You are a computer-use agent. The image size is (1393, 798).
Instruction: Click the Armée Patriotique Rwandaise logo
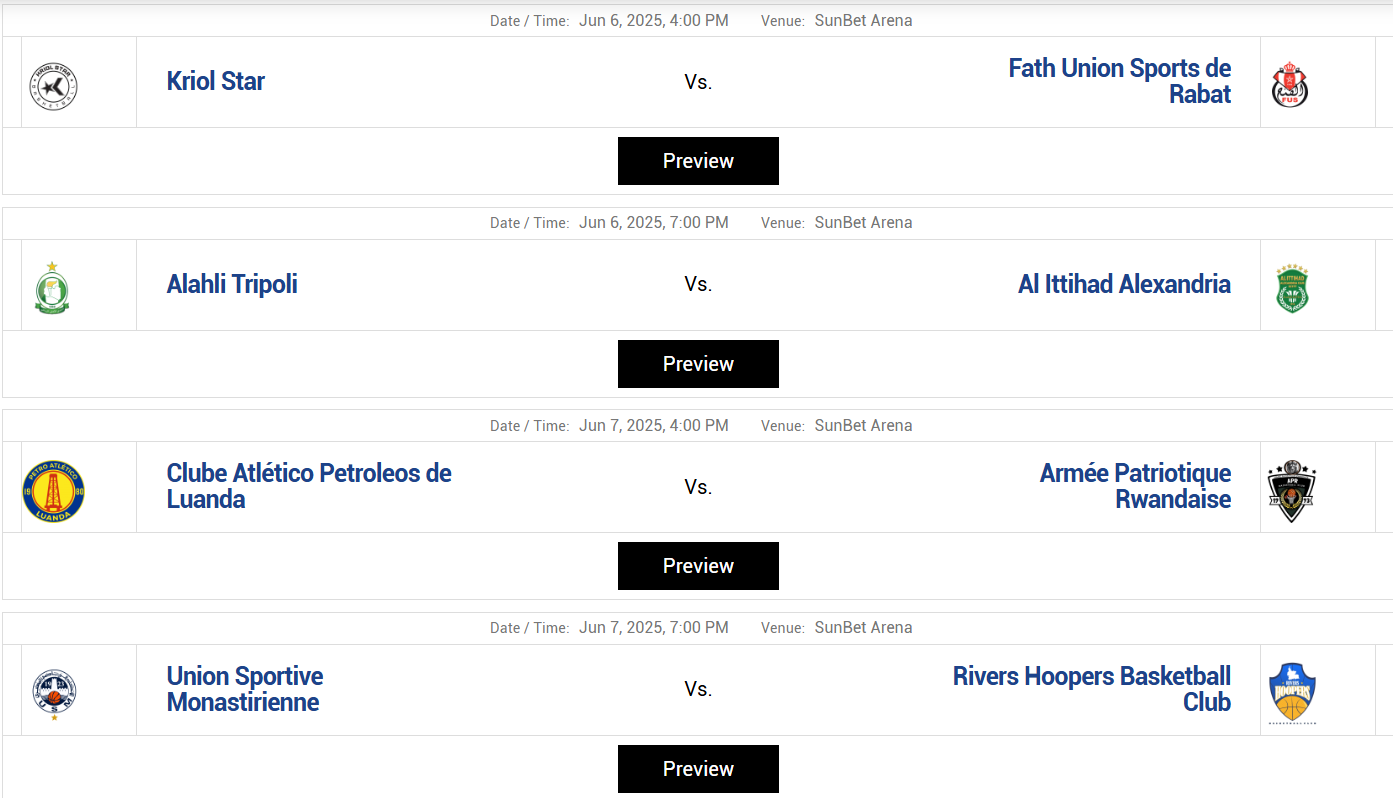point(1291,491)
